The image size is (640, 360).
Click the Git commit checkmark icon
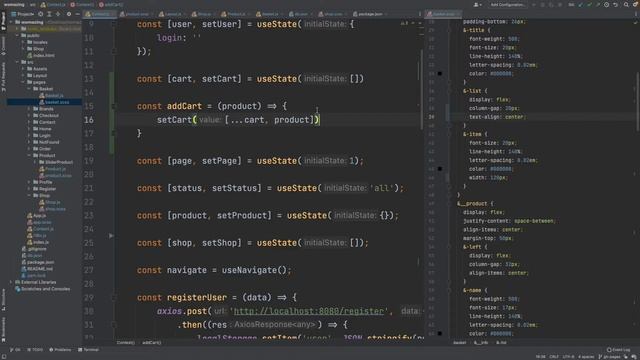click(x=589, y=5)
